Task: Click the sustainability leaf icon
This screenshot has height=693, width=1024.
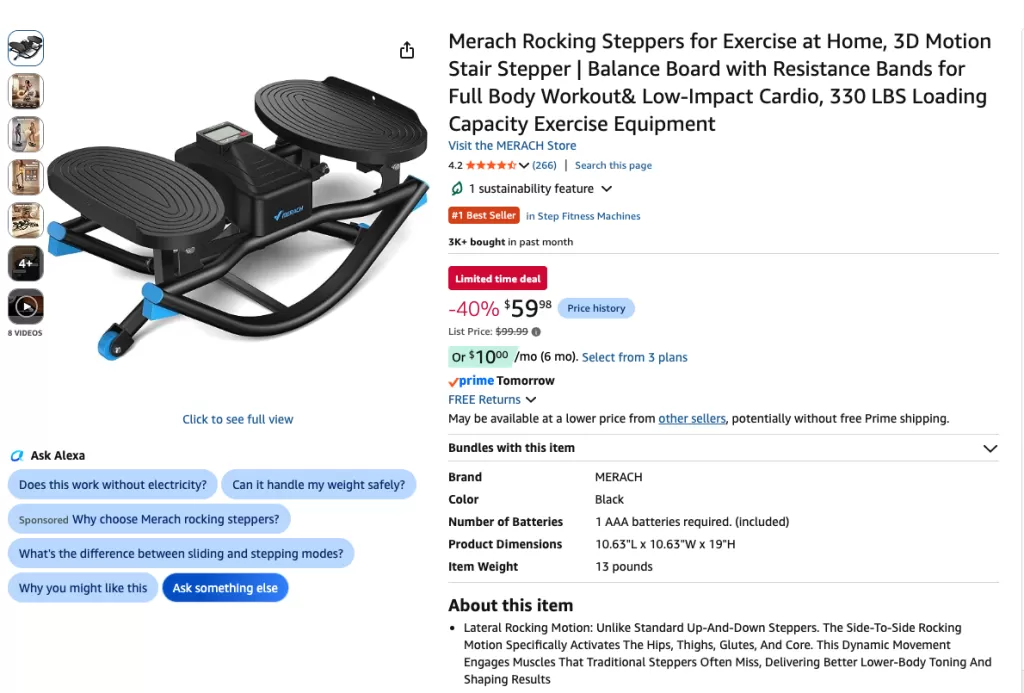Action: [456, 189]
